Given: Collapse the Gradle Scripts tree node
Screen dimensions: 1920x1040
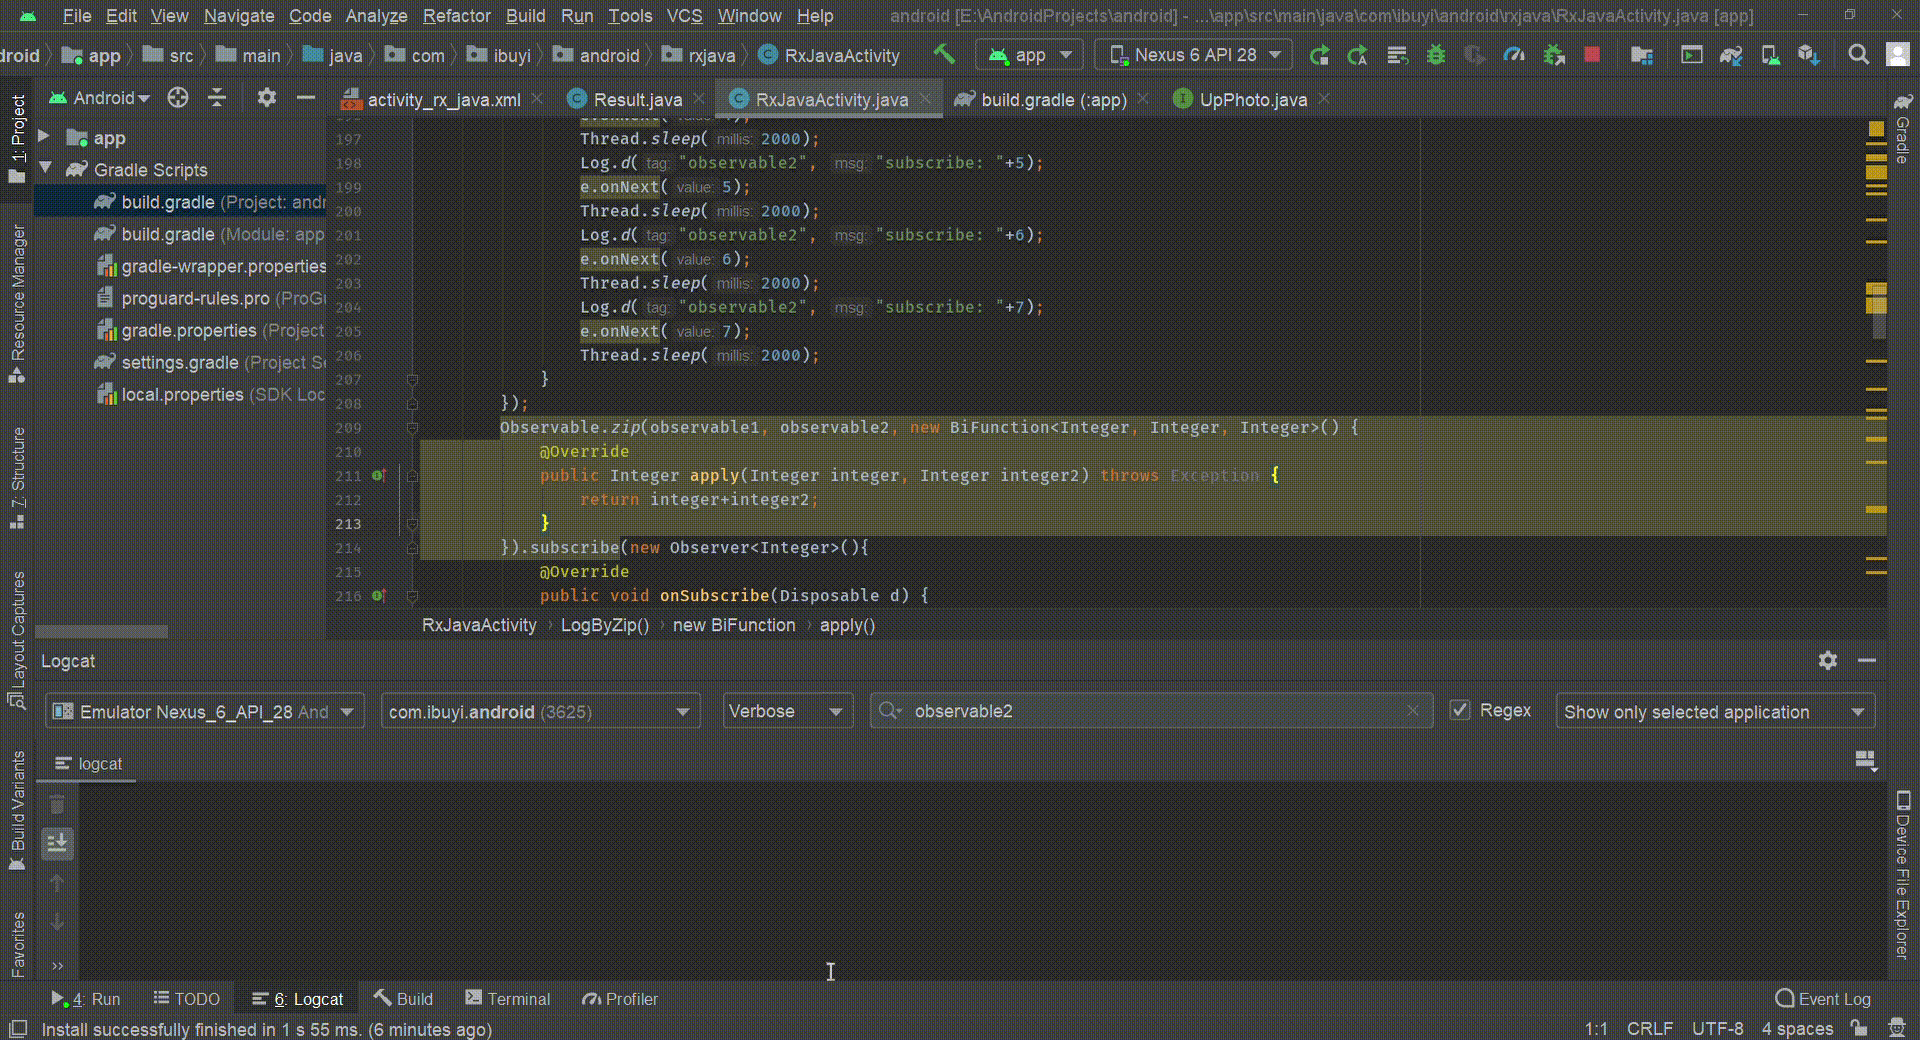Looking at the screenshot, I should tap(45, 168).
